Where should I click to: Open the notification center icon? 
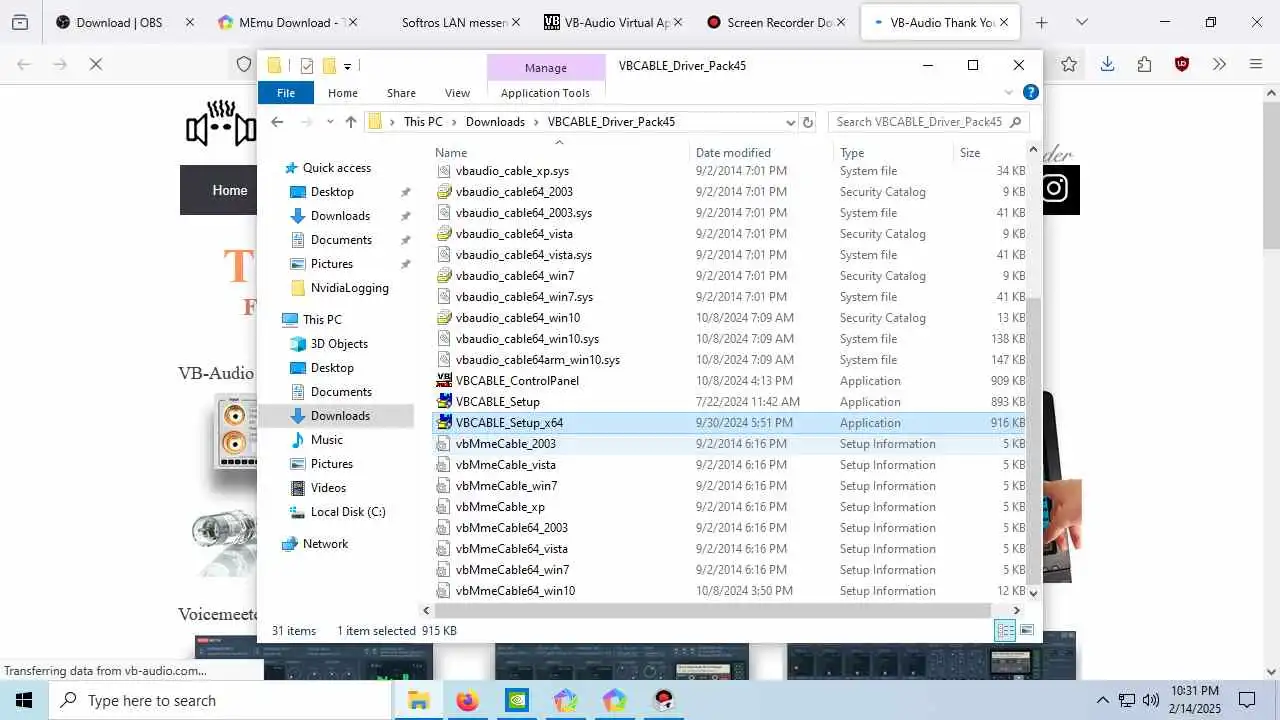1247,700
